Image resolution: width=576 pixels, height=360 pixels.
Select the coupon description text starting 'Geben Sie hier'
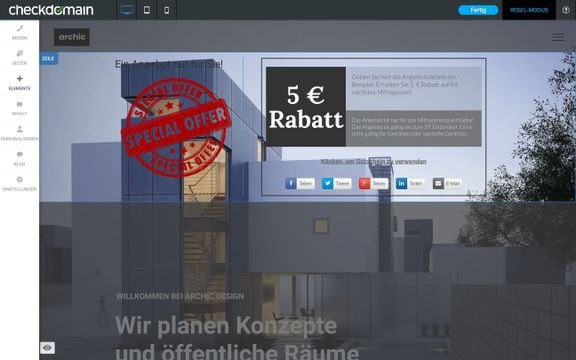tap(405, 84)
